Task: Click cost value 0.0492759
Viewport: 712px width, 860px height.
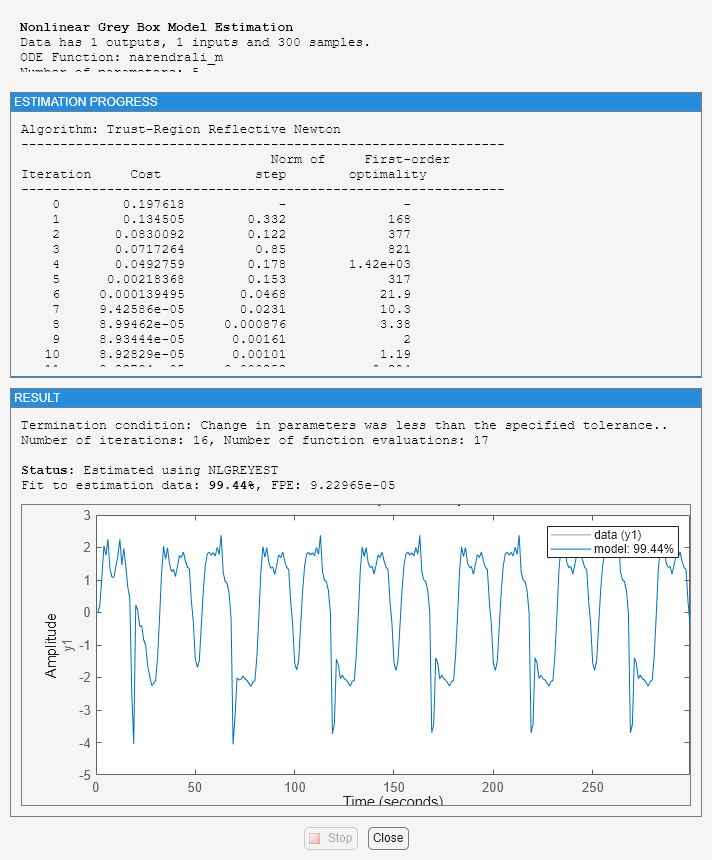Action: 150,264
